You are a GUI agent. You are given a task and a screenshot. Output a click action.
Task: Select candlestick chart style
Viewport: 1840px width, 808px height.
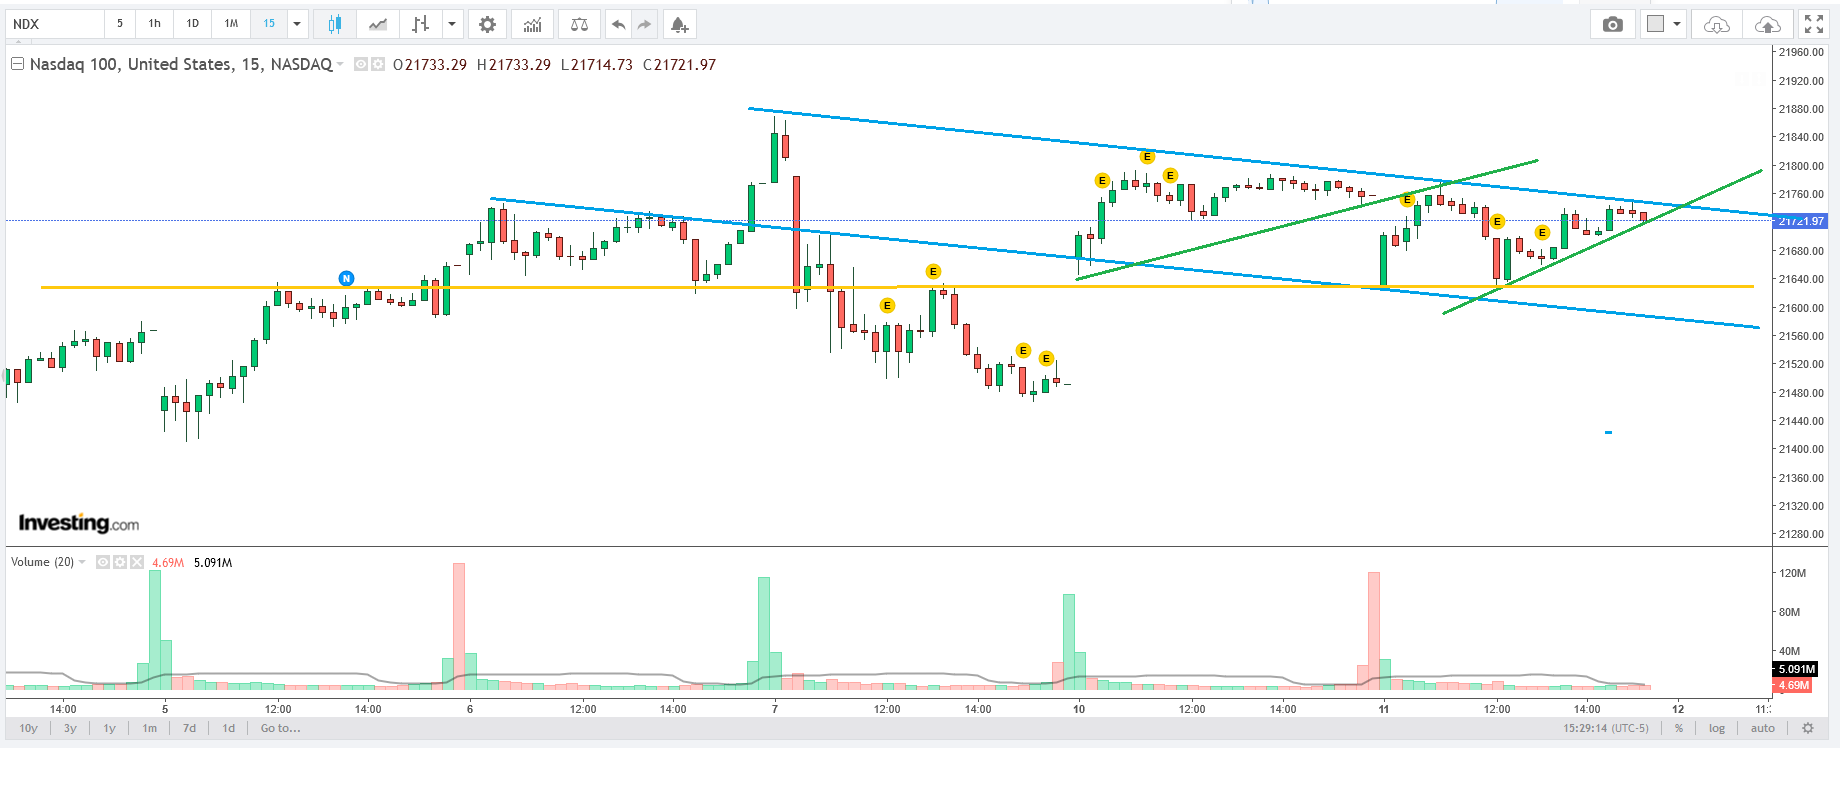(x=335, y=24)
